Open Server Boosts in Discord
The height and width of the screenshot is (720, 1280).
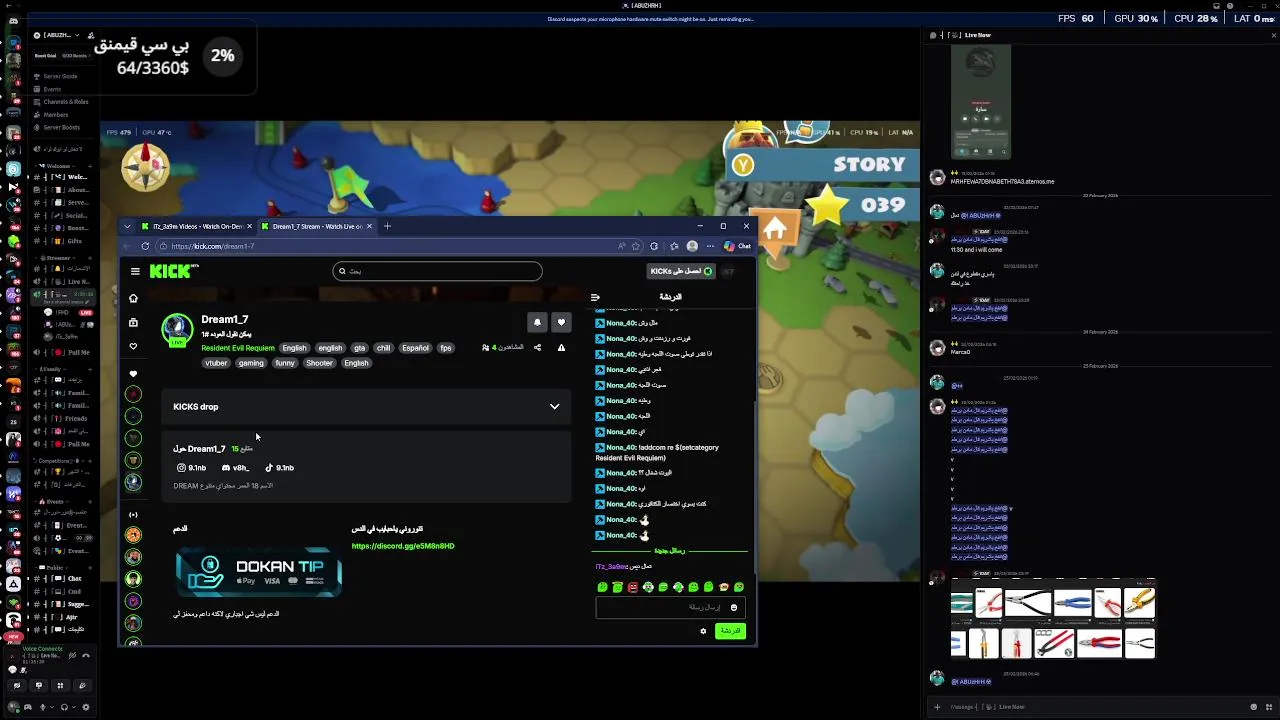coord(61,128)
